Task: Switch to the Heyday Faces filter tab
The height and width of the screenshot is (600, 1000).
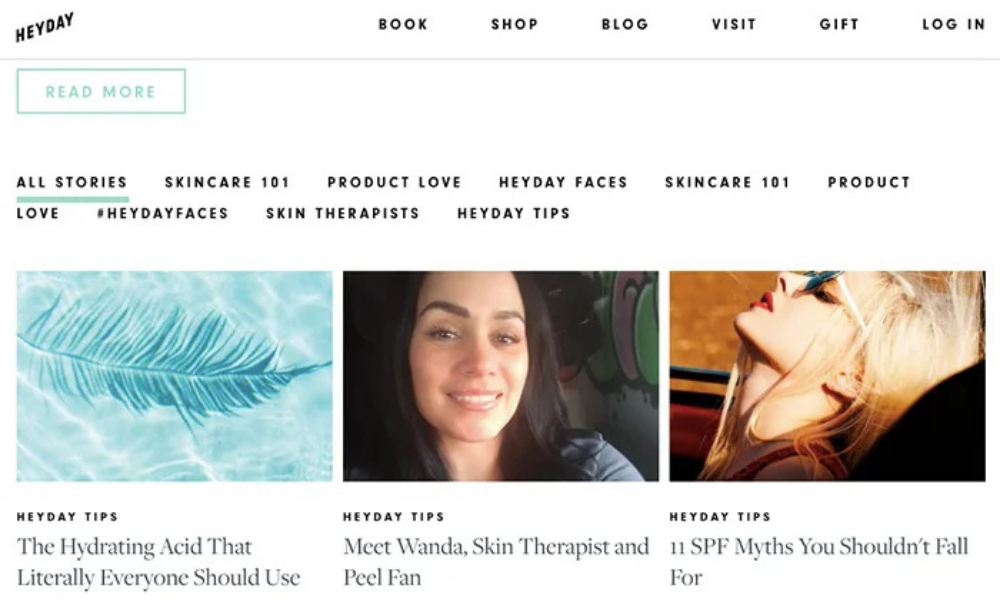Action: tap(563, 182)
